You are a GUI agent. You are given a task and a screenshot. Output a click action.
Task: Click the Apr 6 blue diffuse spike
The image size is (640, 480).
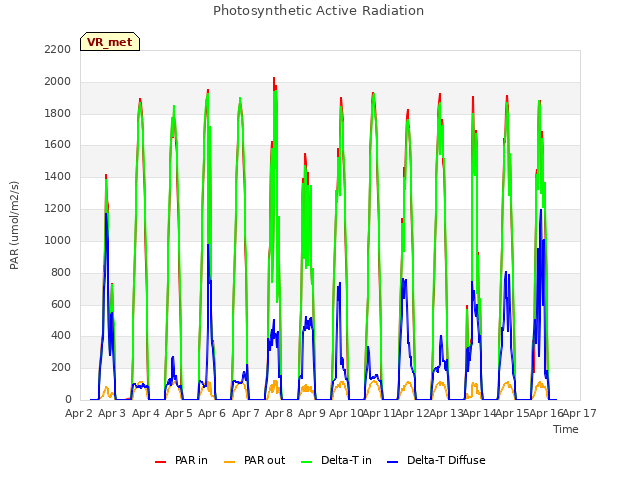click(208, 246)
